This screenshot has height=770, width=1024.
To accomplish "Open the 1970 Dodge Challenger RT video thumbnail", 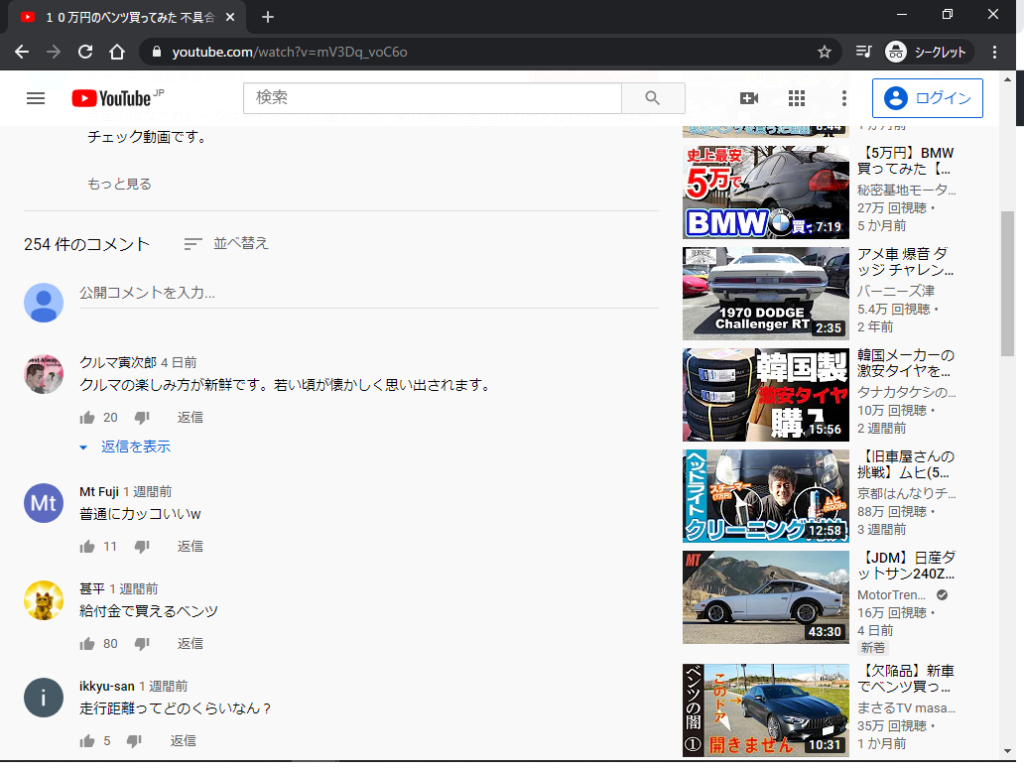I will (765, 294).
